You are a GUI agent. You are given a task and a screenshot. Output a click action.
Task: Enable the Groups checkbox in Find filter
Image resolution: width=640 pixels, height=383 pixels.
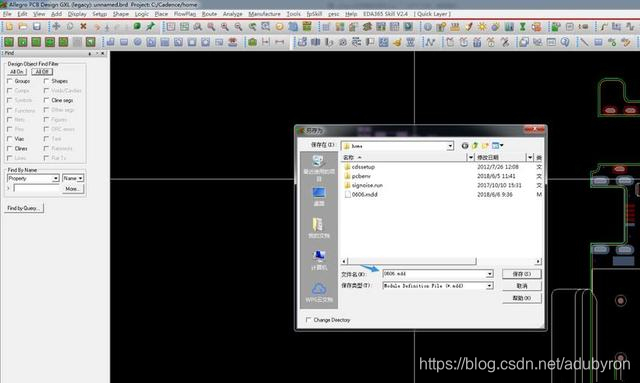click(x=10, y=81)
